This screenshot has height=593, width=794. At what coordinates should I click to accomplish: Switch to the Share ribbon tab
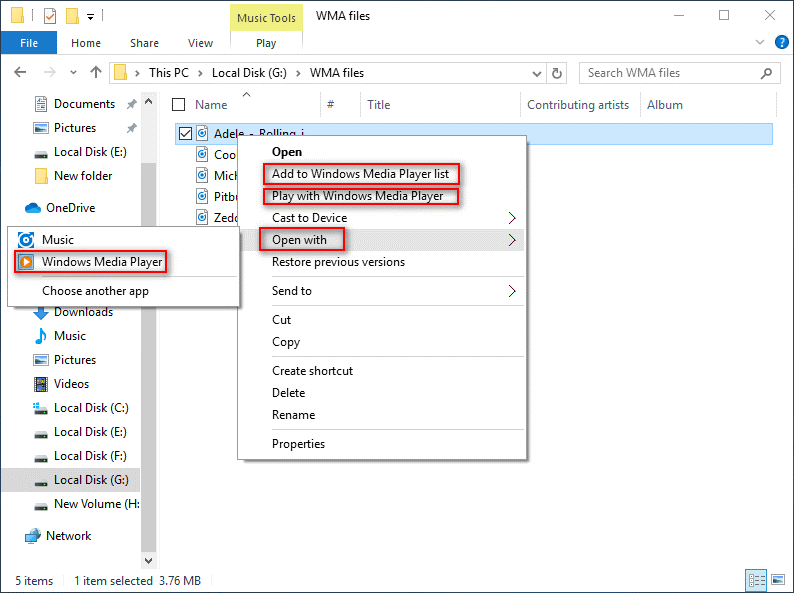pyautogui.click(x=144, y=43)
